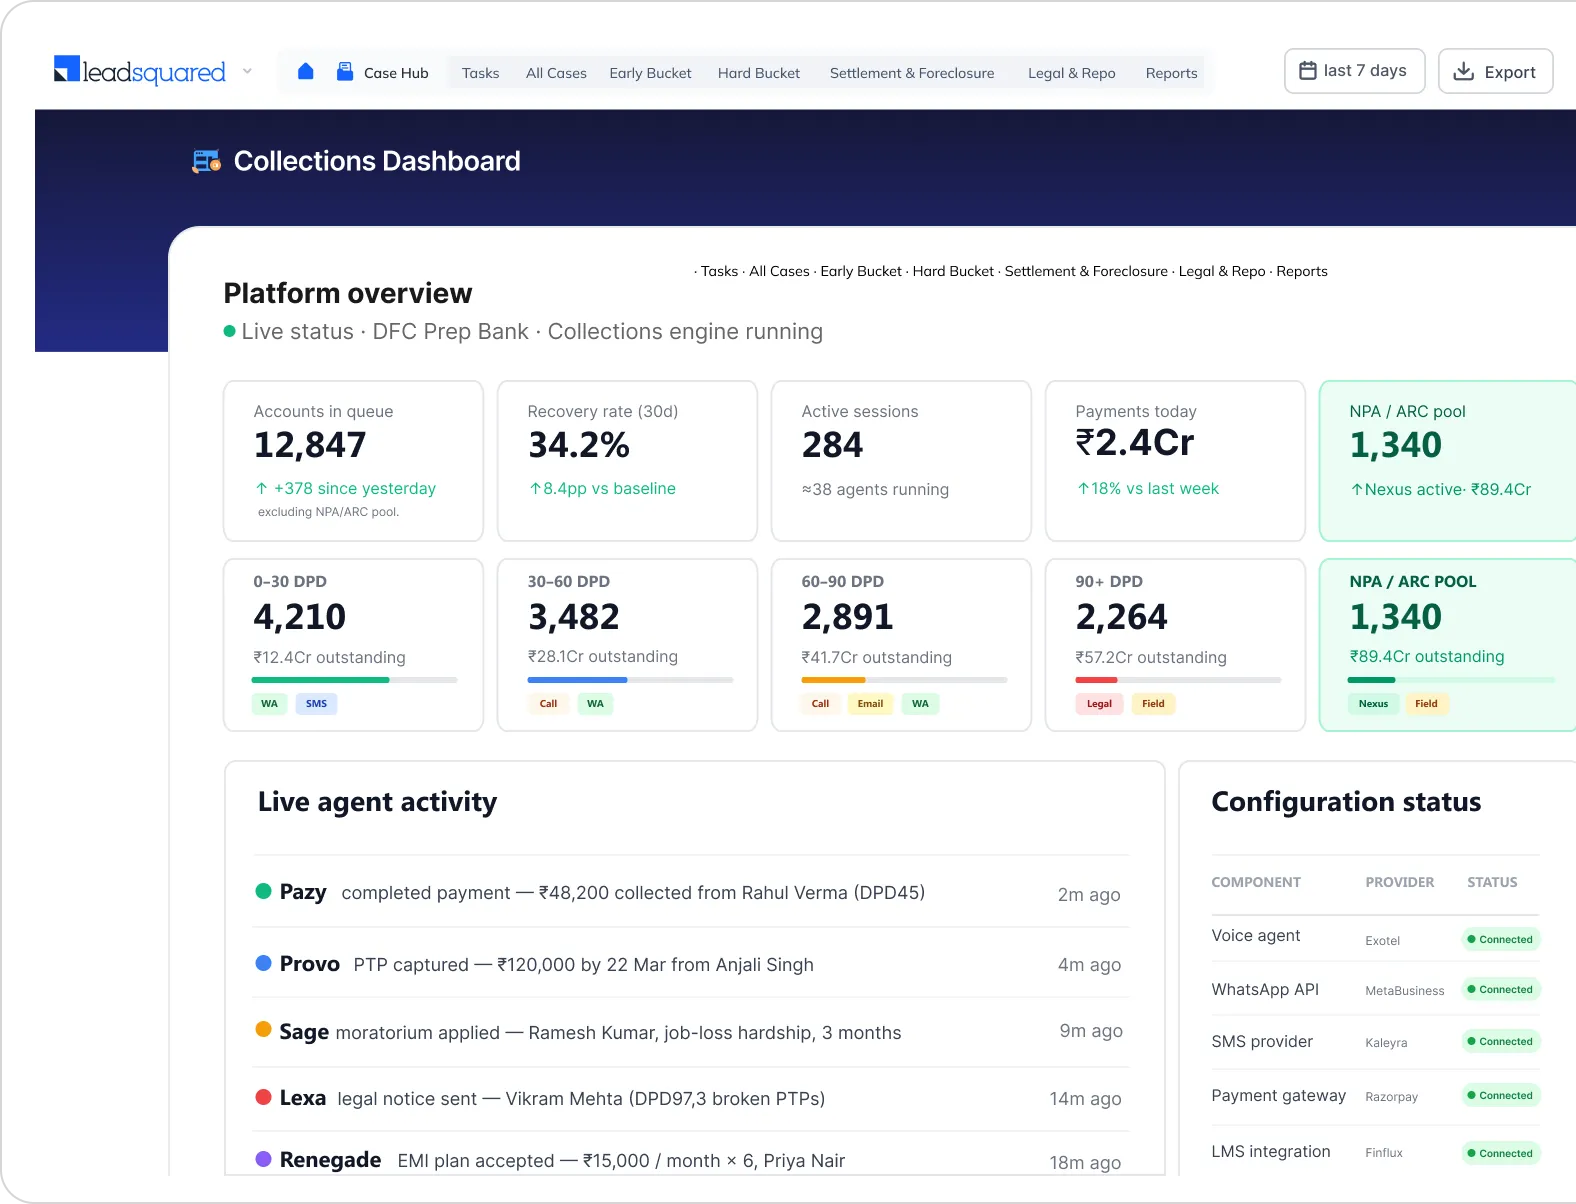Screen dimensions: 1576x1204
Task: Click the Connected badge for Payment gateway
Action: (1501, 1095)
